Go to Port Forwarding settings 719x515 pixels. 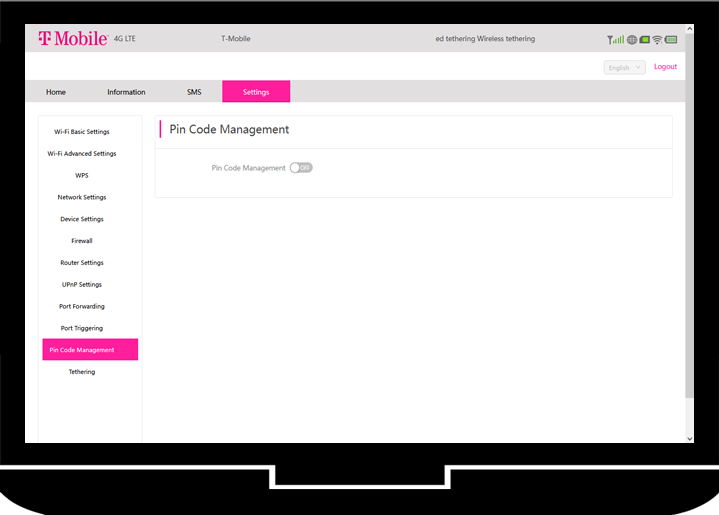point(82,307)
